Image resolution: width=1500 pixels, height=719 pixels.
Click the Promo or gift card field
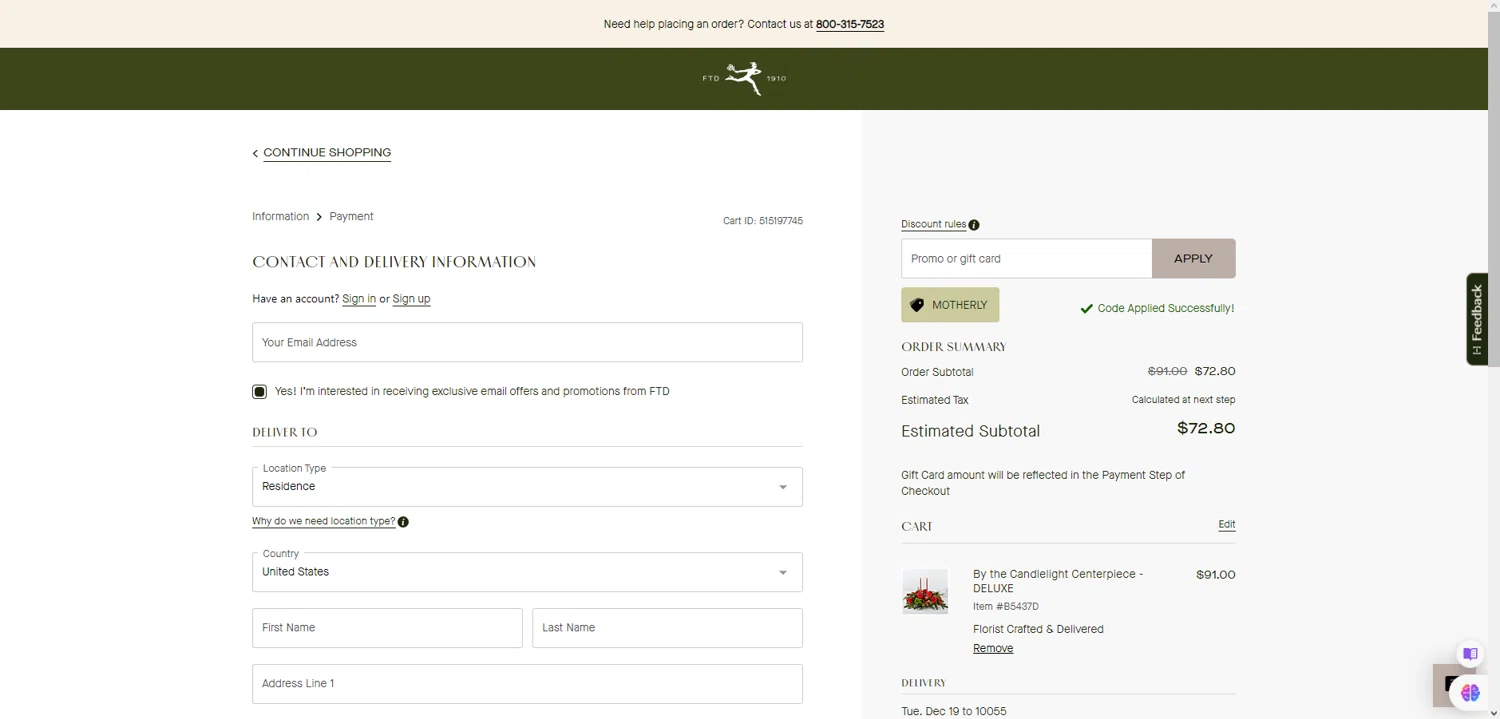point(1026,258)
